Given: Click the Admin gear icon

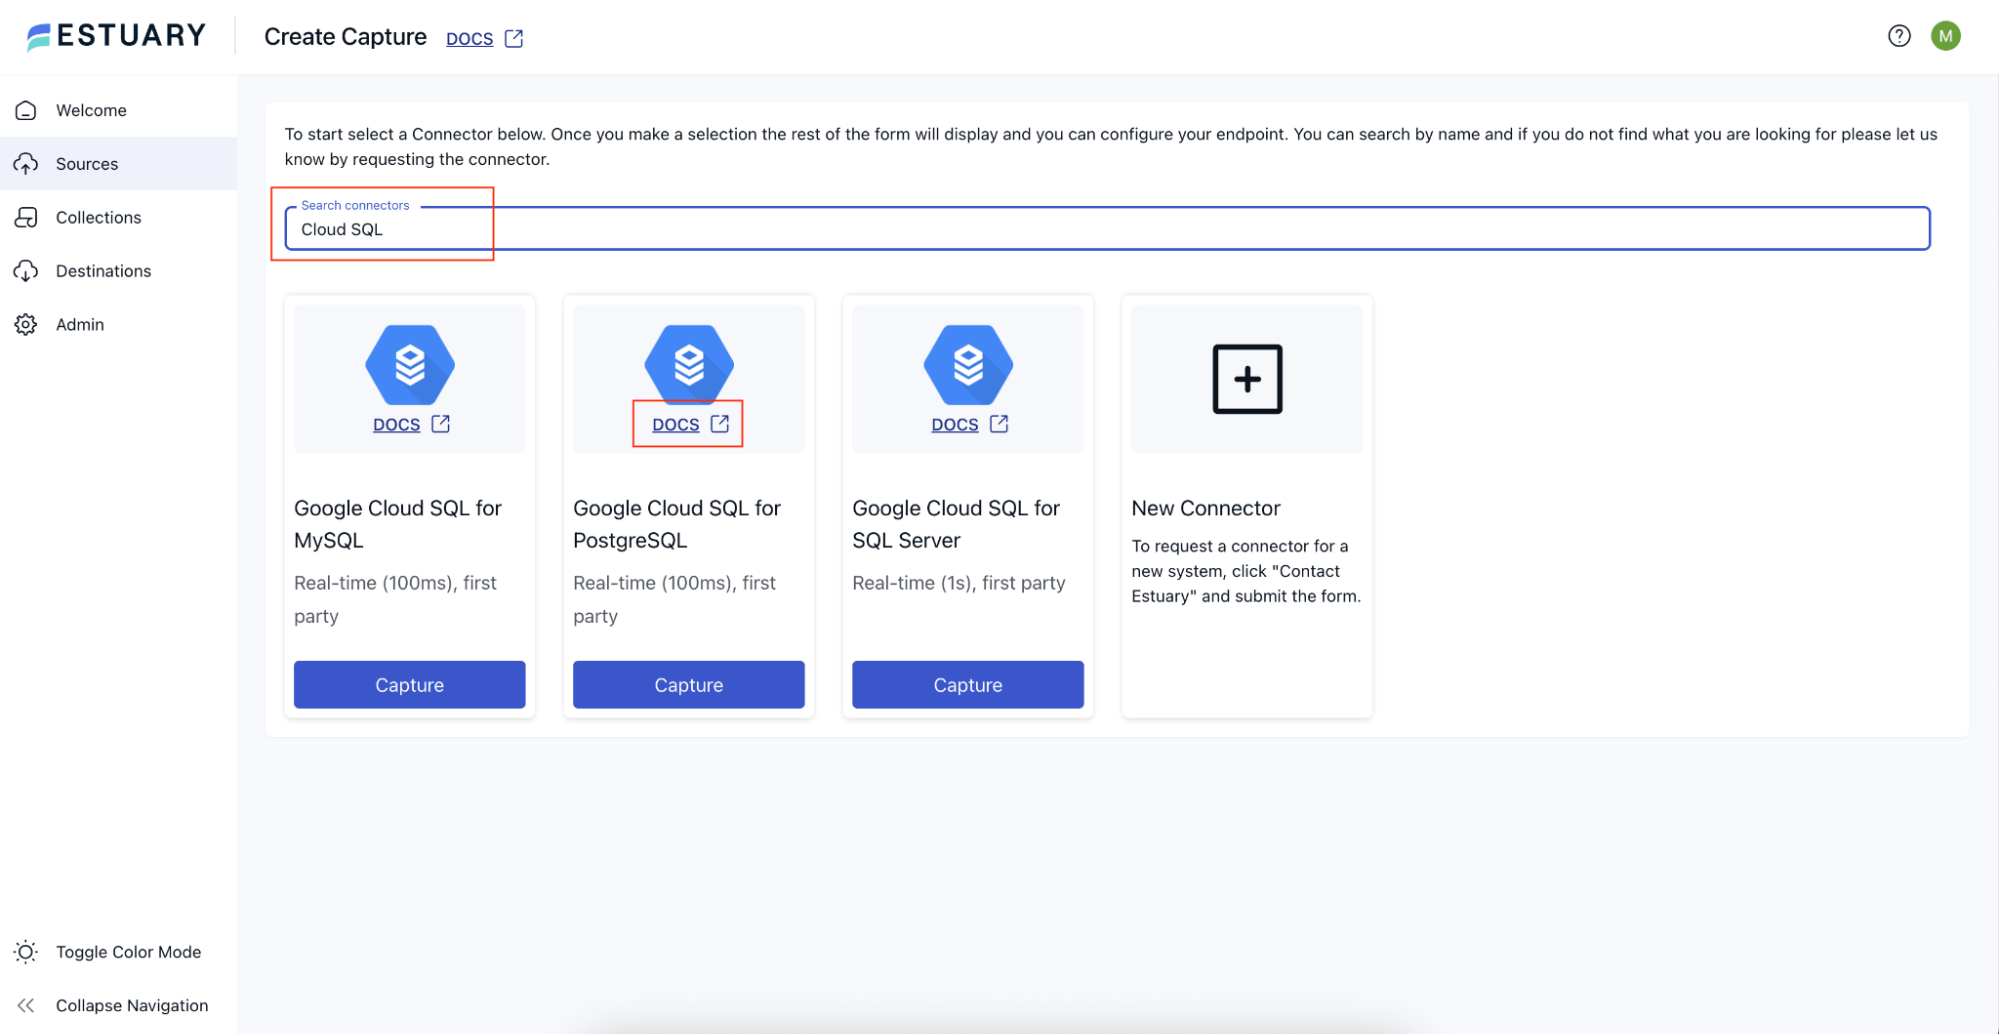Looking at the screenshot, I should click(x=26, y=324).
